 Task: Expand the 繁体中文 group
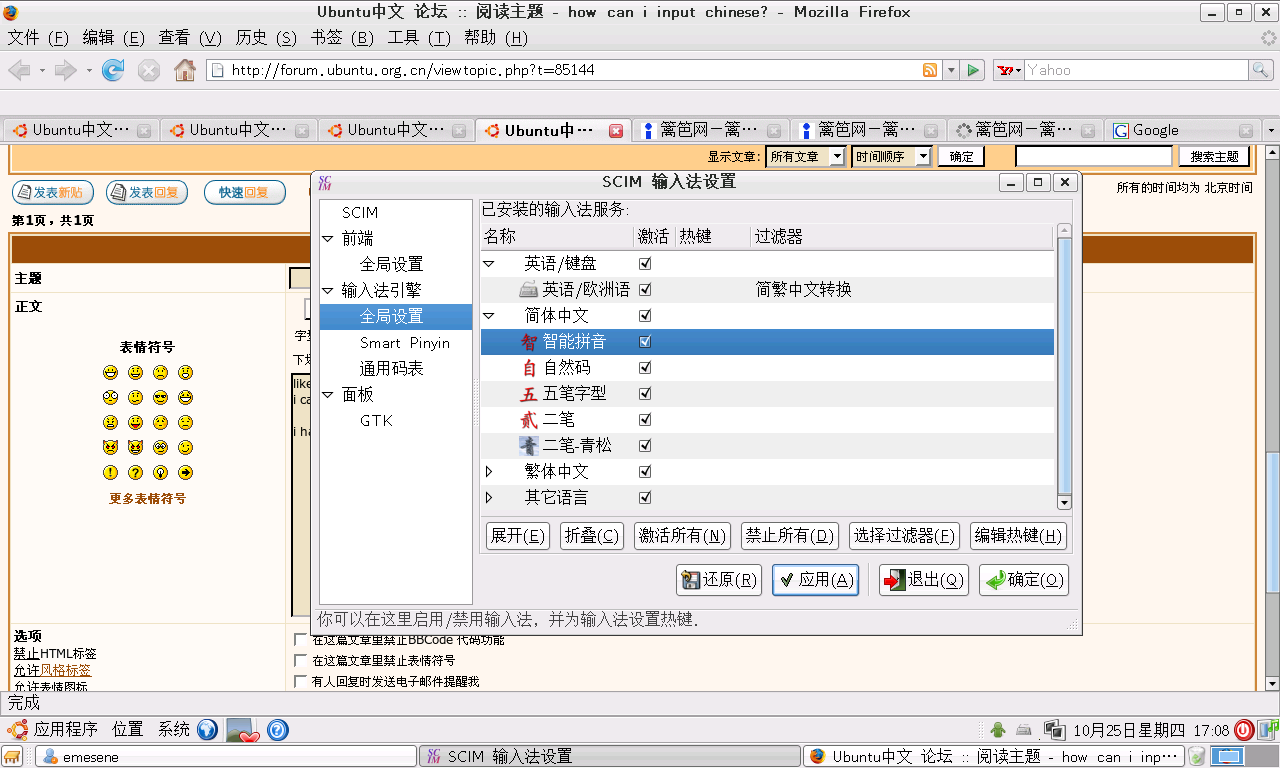[x=489, y=472]
